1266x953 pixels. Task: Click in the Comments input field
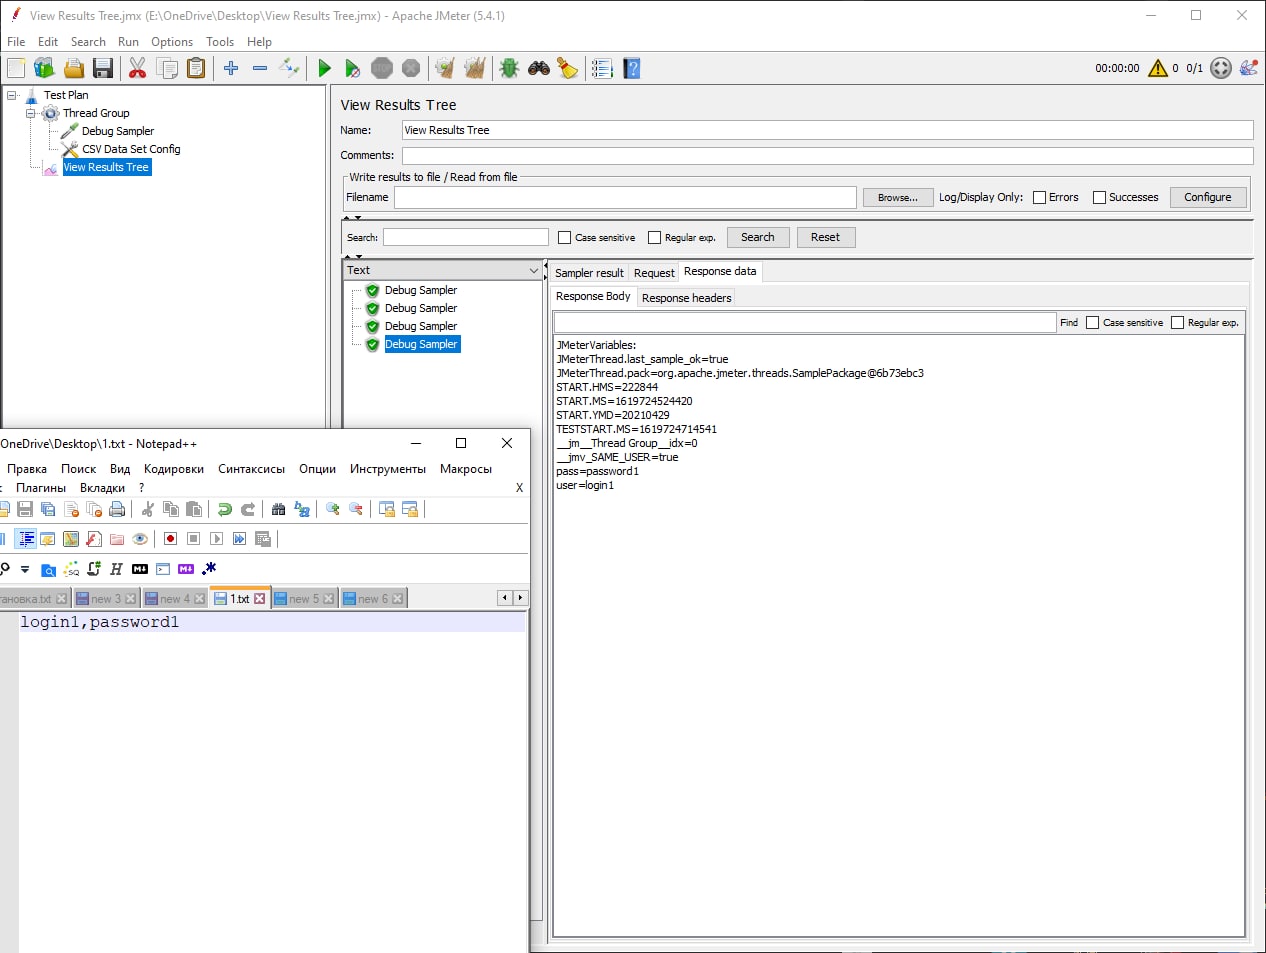point(827,155)
